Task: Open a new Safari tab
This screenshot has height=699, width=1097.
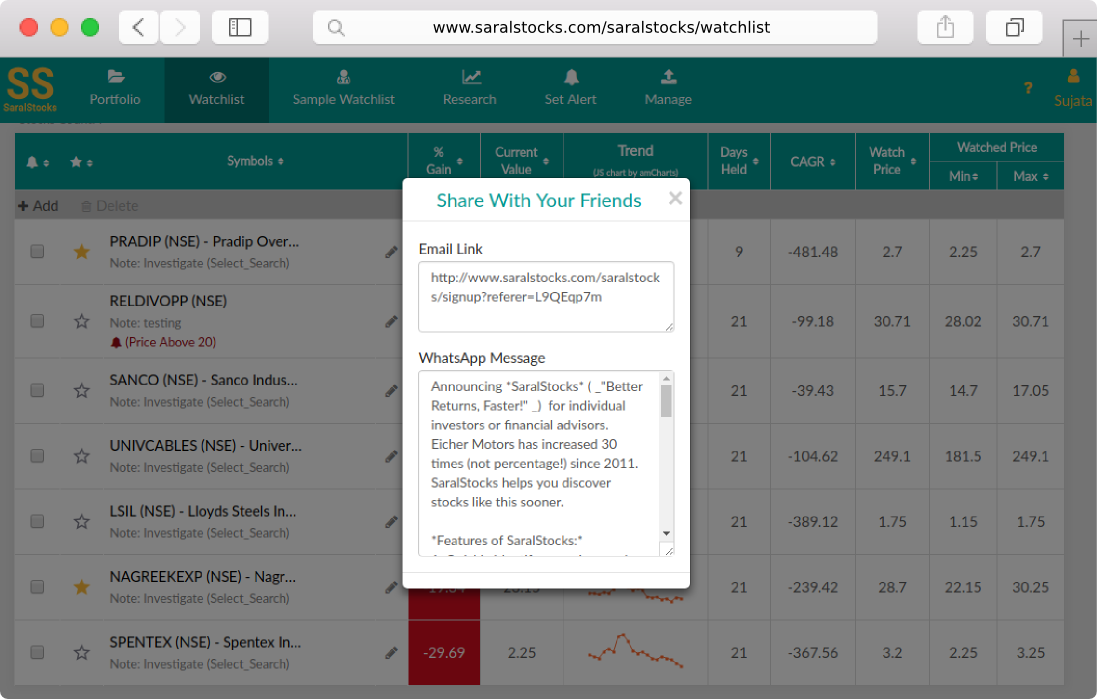Action: point(1080,38)
